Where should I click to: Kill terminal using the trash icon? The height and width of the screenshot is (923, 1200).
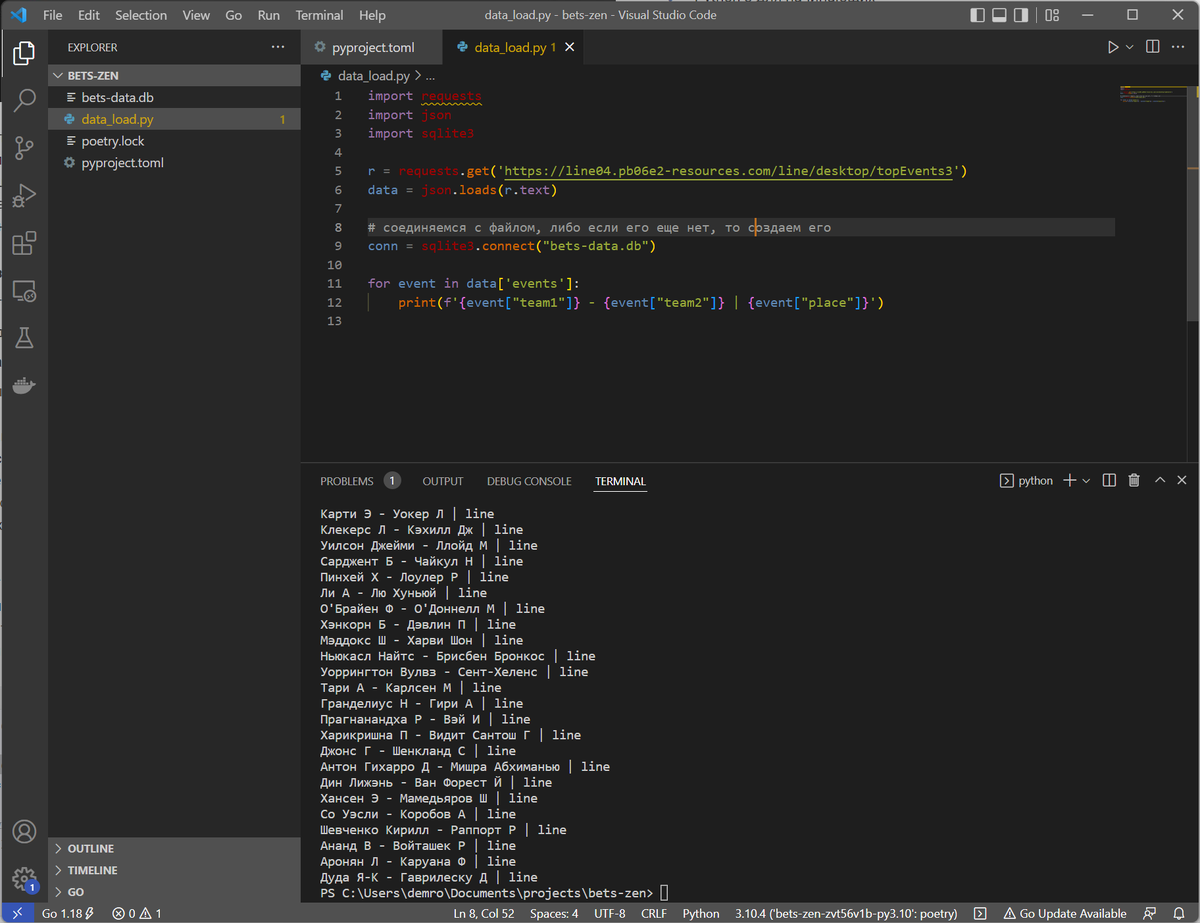[x=1134, y=481]
